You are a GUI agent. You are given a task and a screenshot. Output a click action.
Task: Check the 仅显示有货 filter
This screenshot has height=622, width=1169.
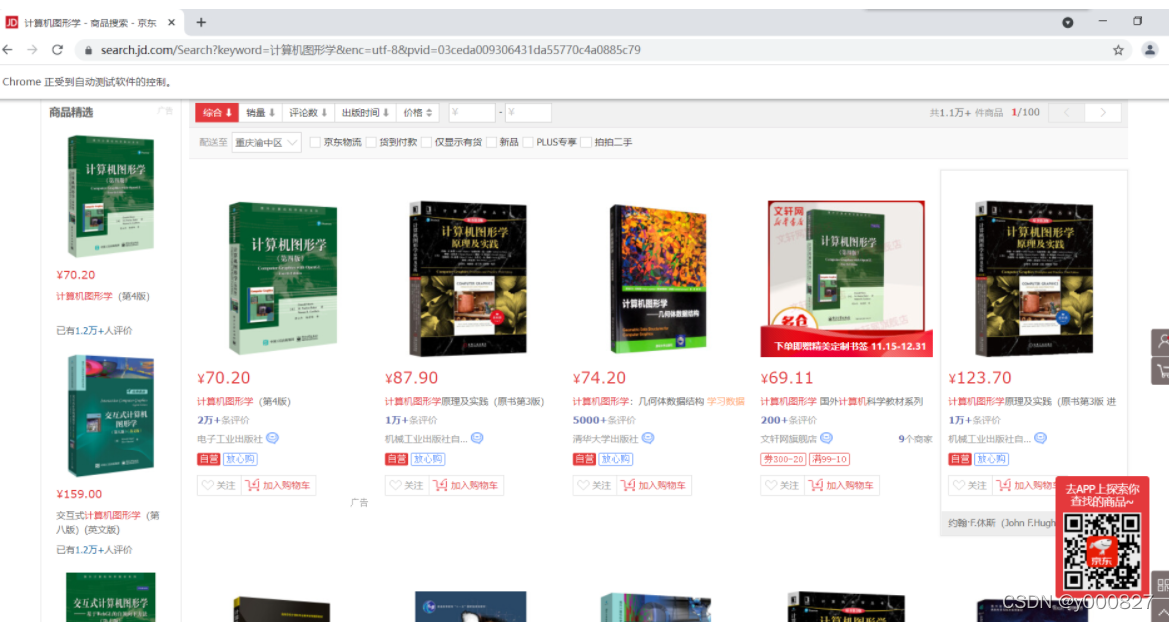pyautogui.click(x=426, y=142)
